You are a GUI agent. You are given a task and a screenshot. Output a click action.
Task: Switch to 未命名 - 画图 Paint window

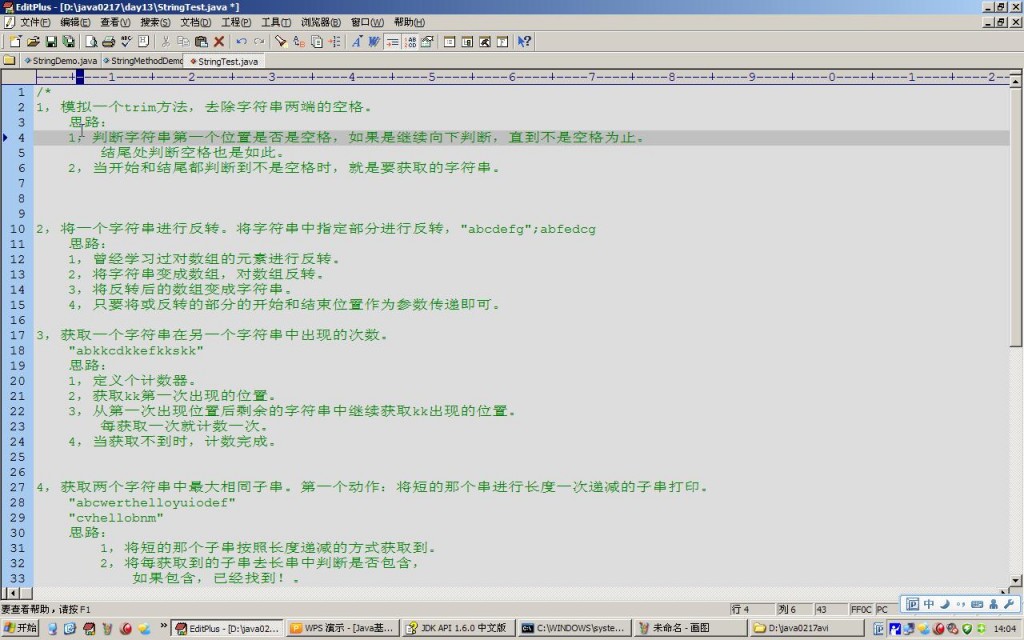coord(690,628)
